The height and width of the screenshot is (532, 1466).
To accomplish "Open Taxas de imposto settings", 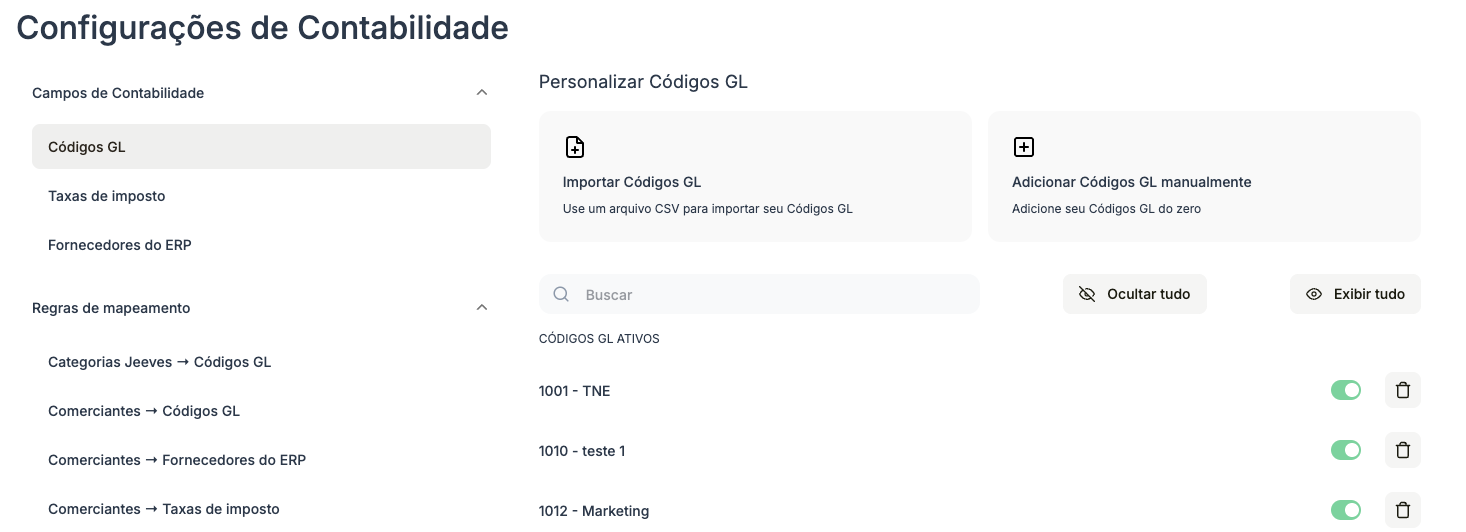I will (107, 196).
